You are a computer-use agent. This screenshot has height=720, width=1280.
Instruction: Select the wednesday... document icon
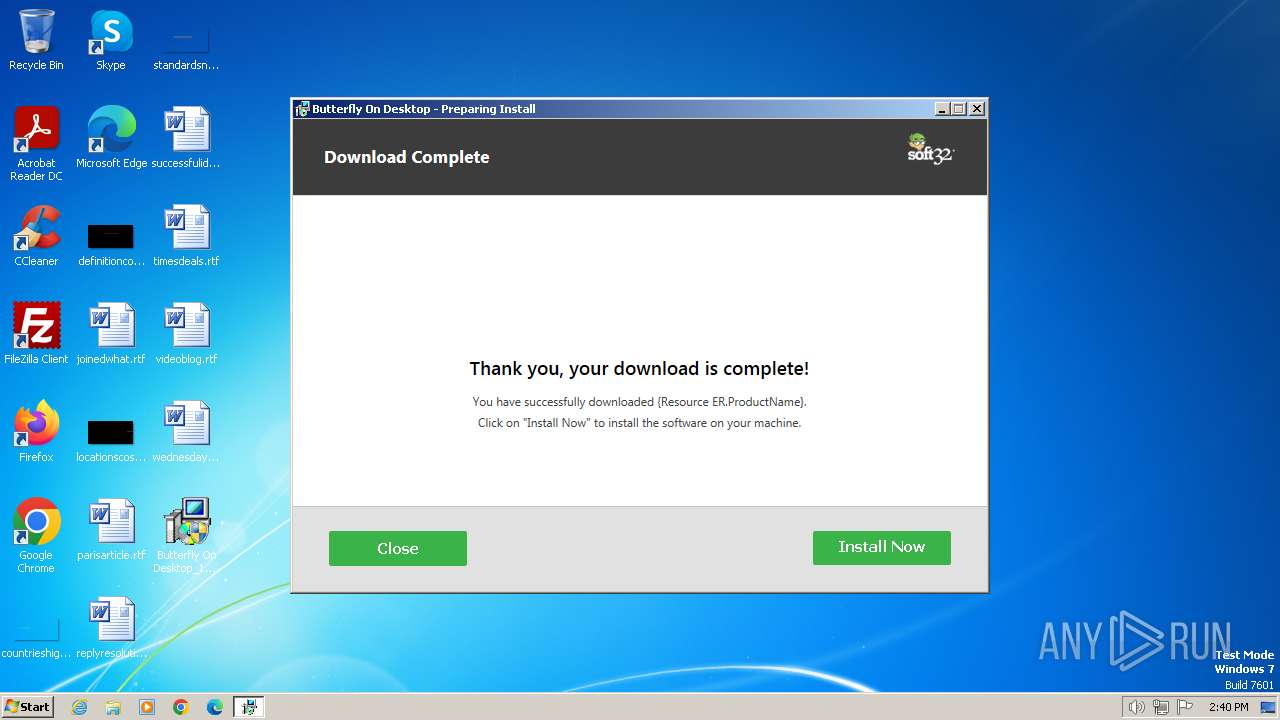pyautogui.click(x=186, y=432)
